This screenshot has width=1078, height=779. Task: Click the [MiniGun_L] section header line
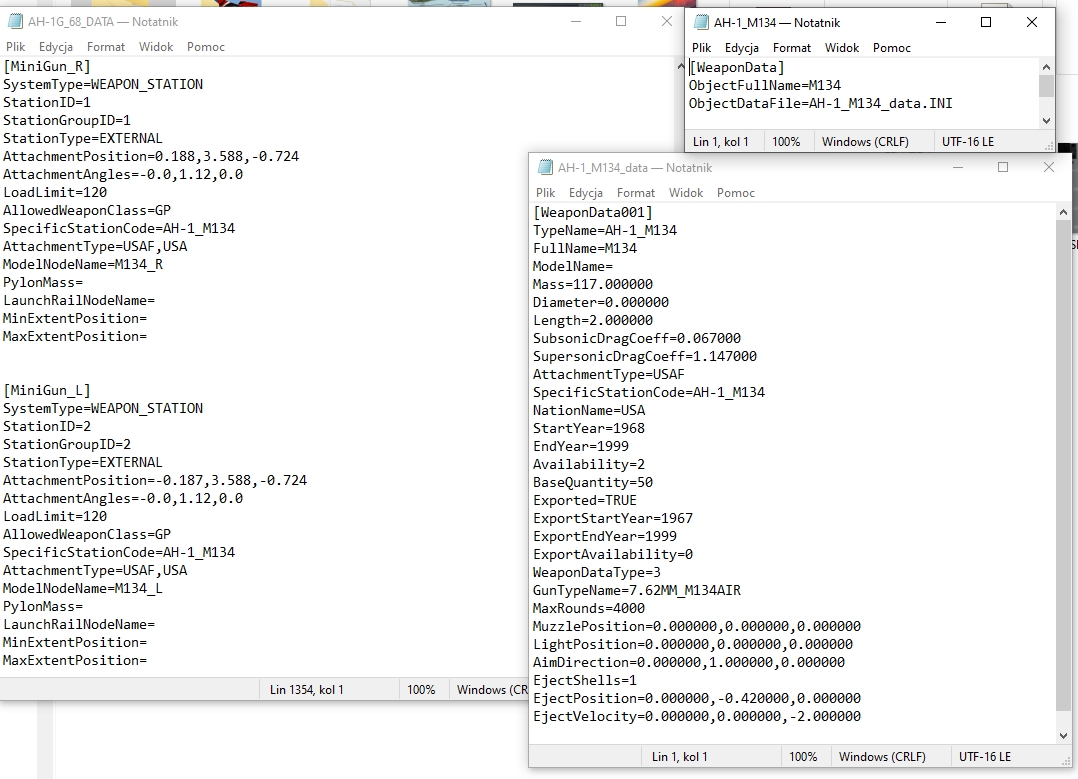click(47, 390)
